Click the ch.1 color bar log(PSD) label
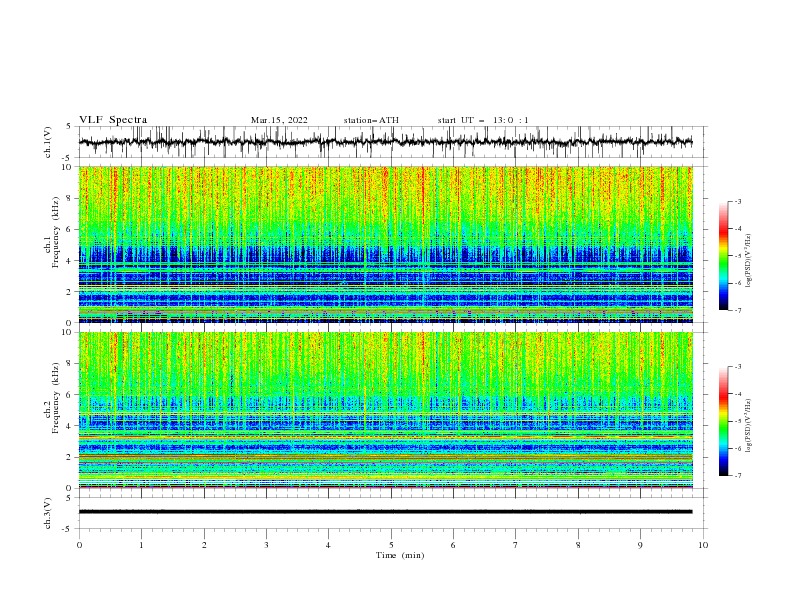 pos(749,261)
